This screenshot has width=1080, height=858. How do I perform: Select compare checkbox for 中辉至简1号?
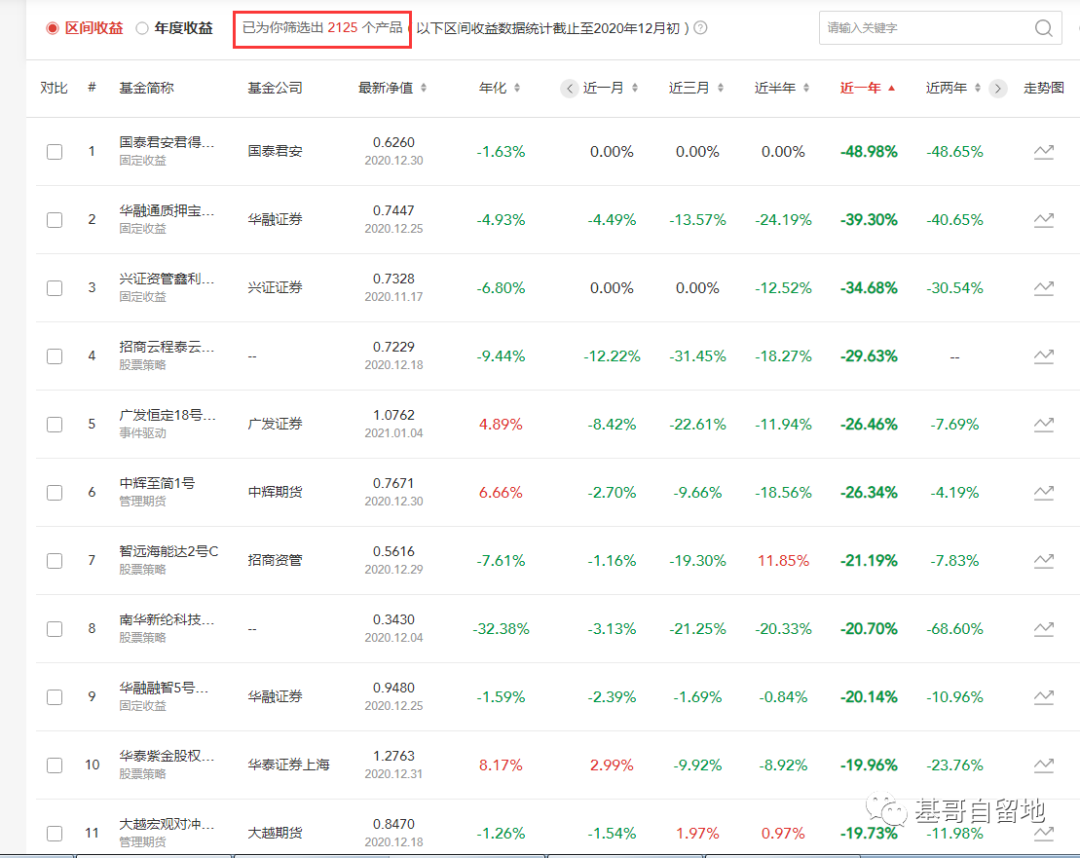(x=54, y=492)
